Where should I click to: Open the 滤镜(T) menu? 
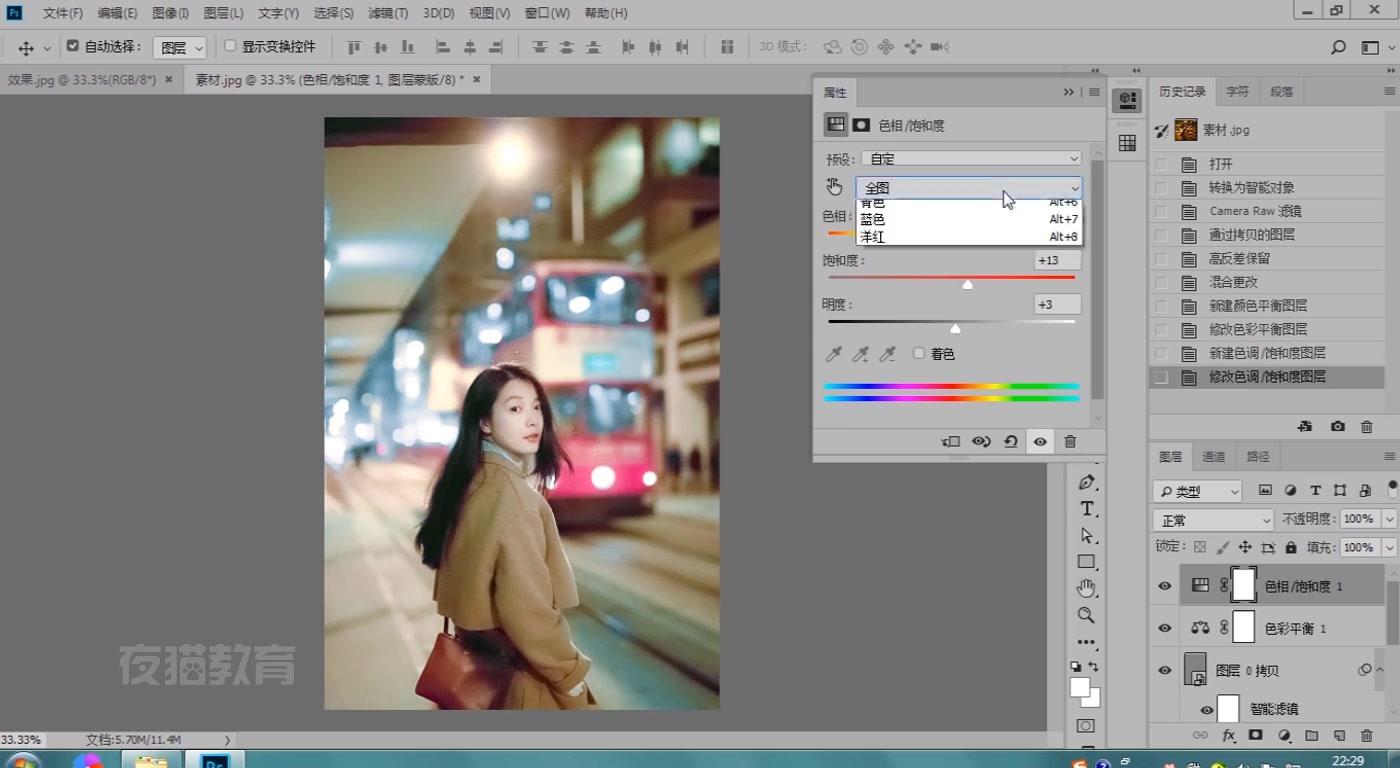point(387,13)
